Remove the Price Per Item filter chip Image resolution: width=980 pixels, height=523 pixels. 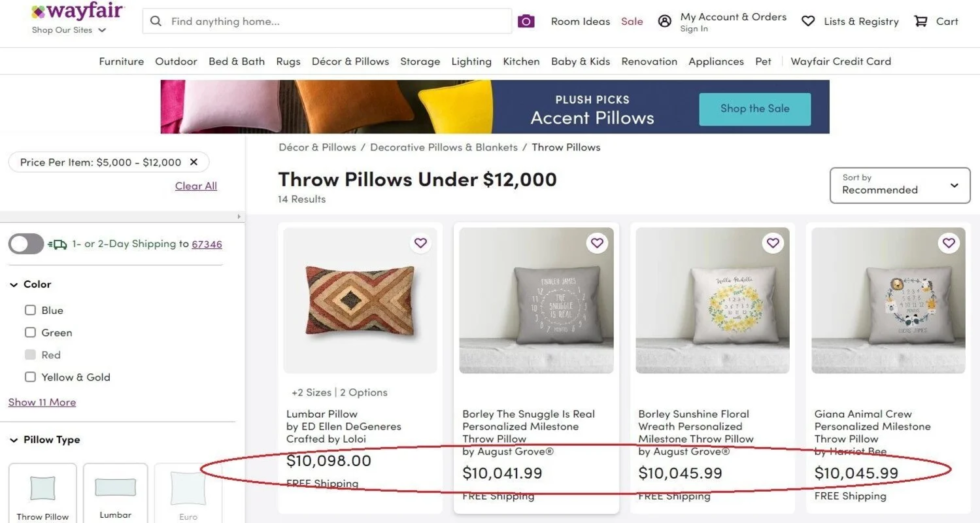(x=194, y=162)
